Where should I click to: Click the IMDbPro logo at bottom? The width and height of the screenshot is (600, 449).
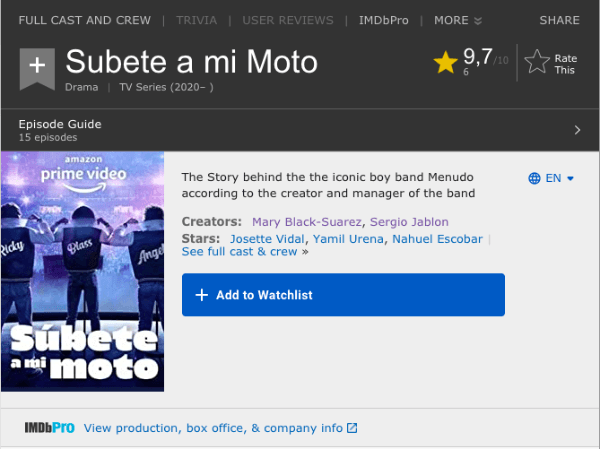pos(50,428)
